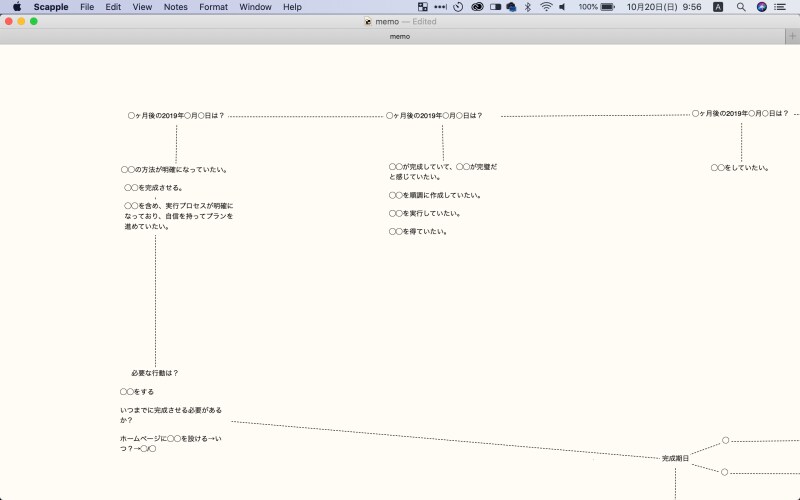Add a new tab with plus button
Image resolution: width=800 pixels, height=500 pixels.
[x=792, y=36]
